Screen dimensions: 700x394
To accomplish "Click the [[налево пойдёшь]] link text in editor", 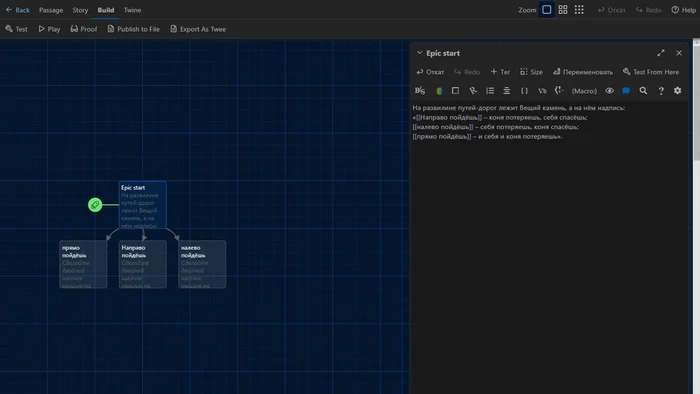I will pyautogui.click(x=443, y=127).
